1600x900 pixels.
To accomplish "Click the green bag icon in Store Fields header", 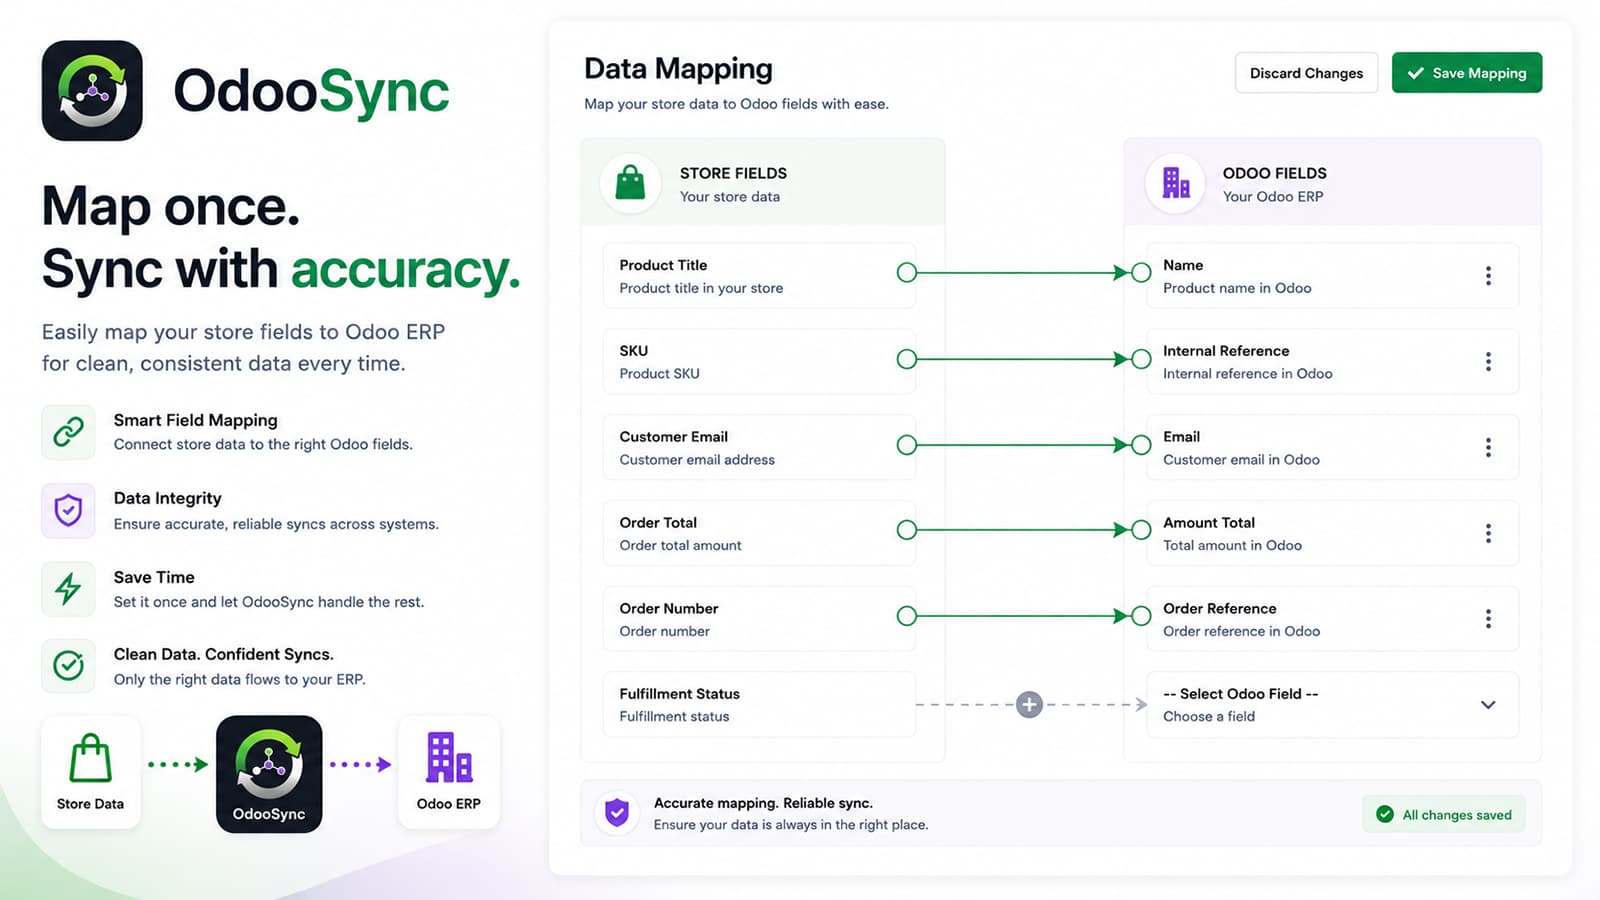I will point(630,183).
